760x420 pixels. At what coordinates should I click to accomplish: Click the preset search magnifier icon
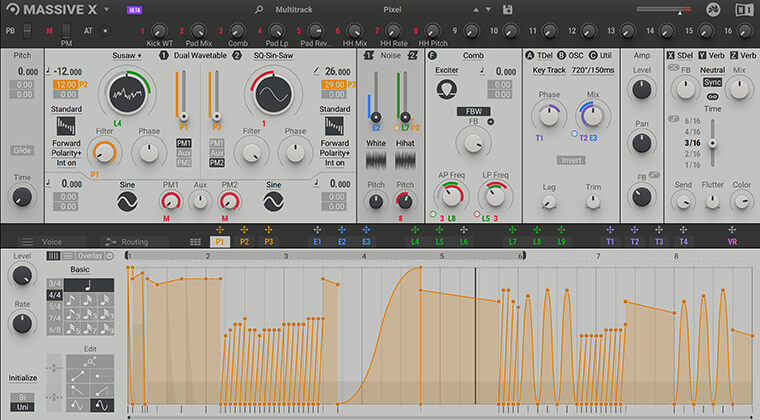pyautogui.click(x=259, y=9)
